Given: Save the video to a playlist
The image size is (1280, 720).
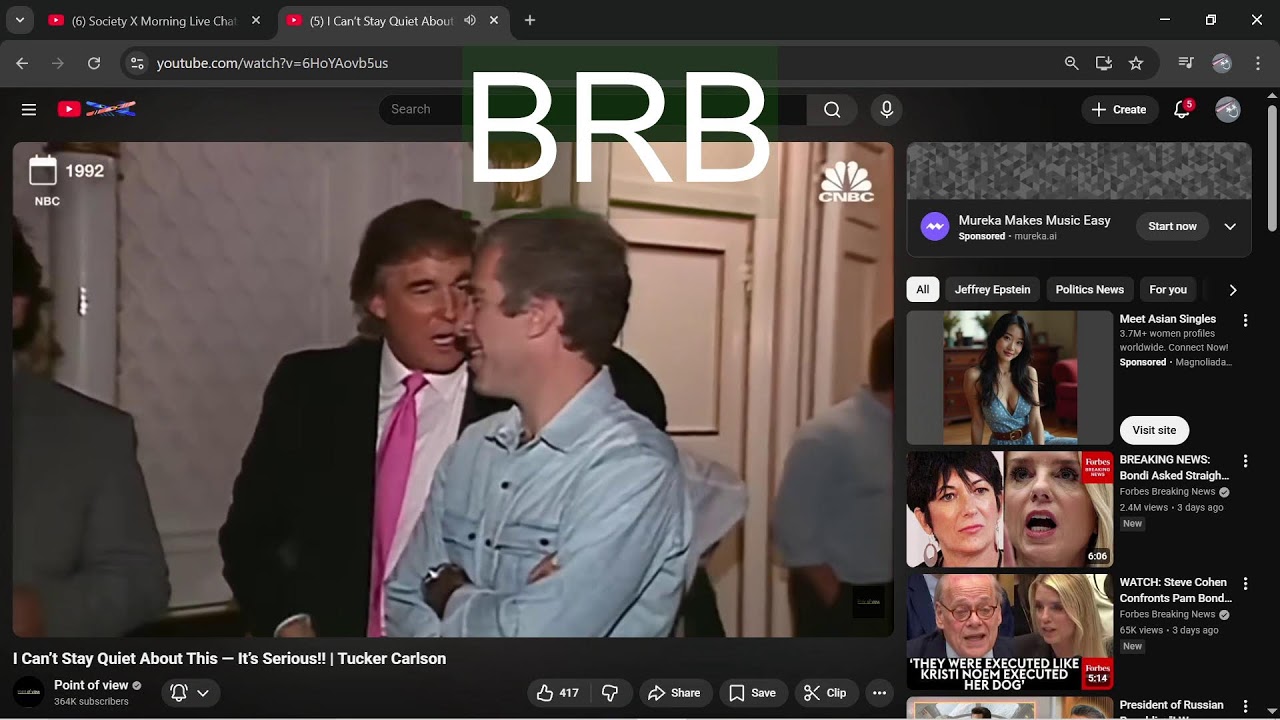Looking at the screenshot, I should click(x=752, y=693).
